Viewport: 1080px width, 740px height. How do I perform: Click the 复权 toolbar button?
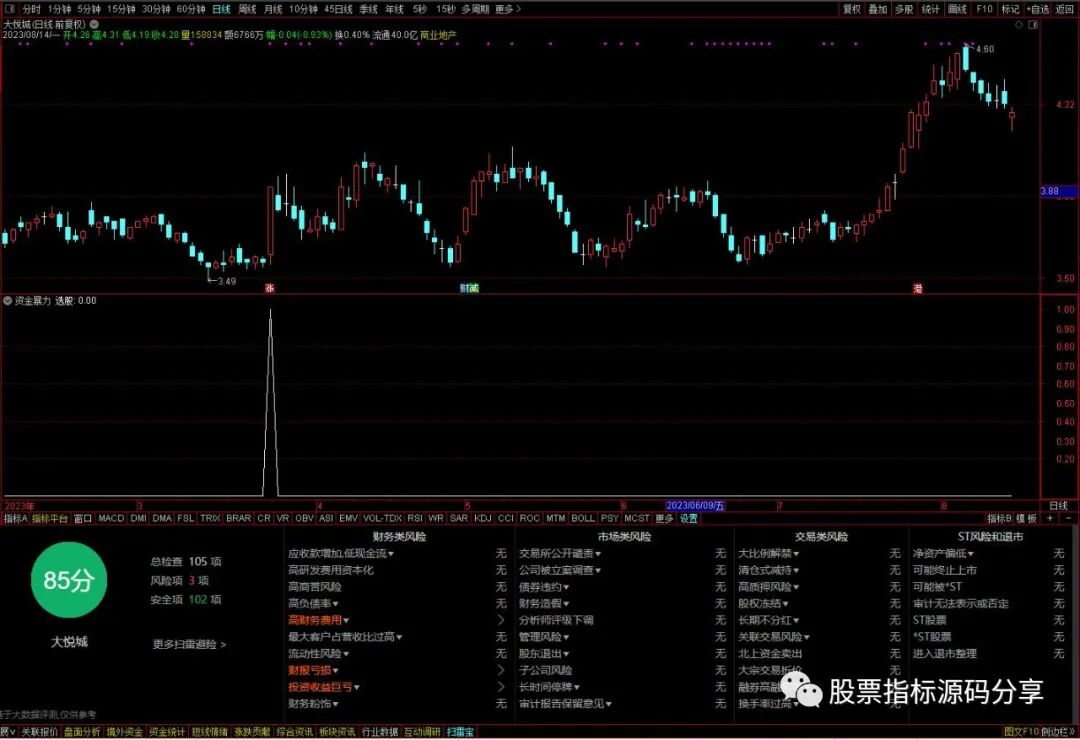pos(852,9)
